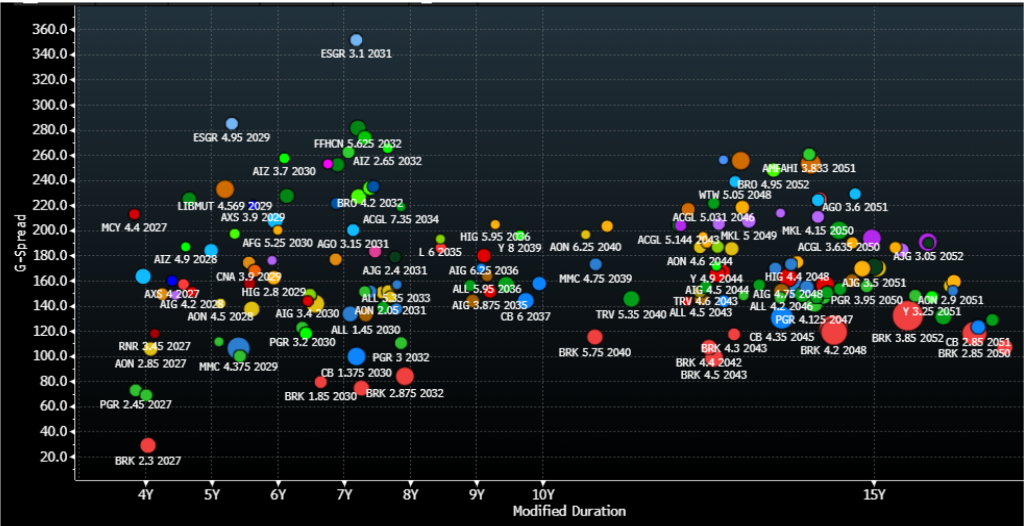1024x526 pixels.
Task: Click the Modified Duration axis title
Action: coord(569,511)
